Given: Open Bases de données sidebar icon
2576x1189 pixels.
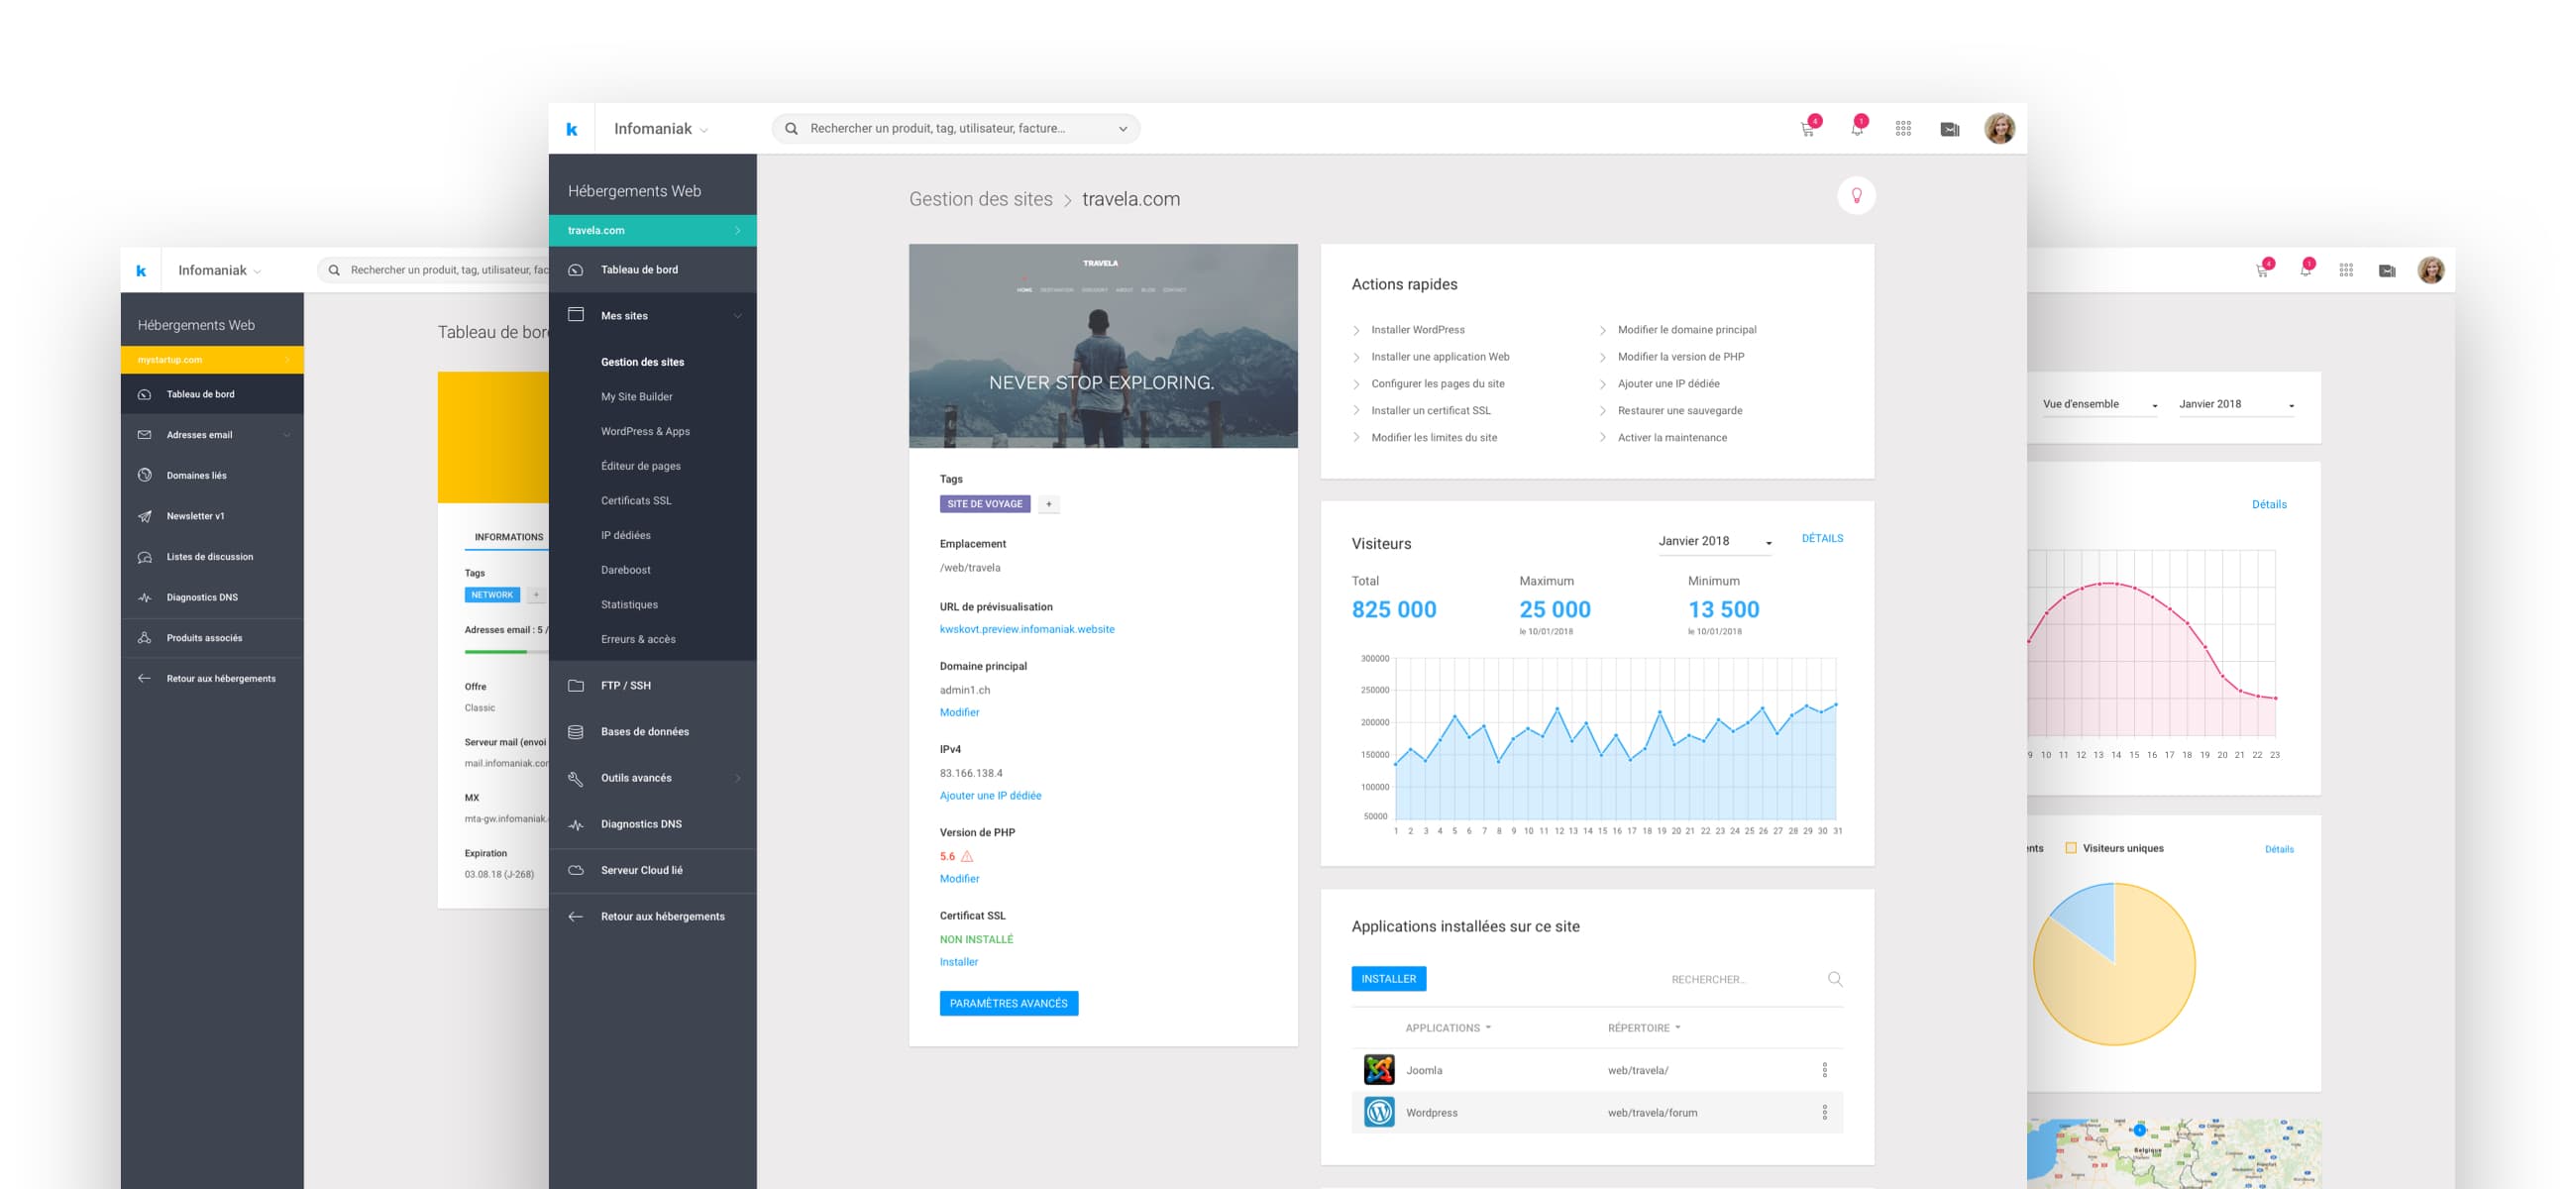Looking at the screenshot, I should [576, 732].
